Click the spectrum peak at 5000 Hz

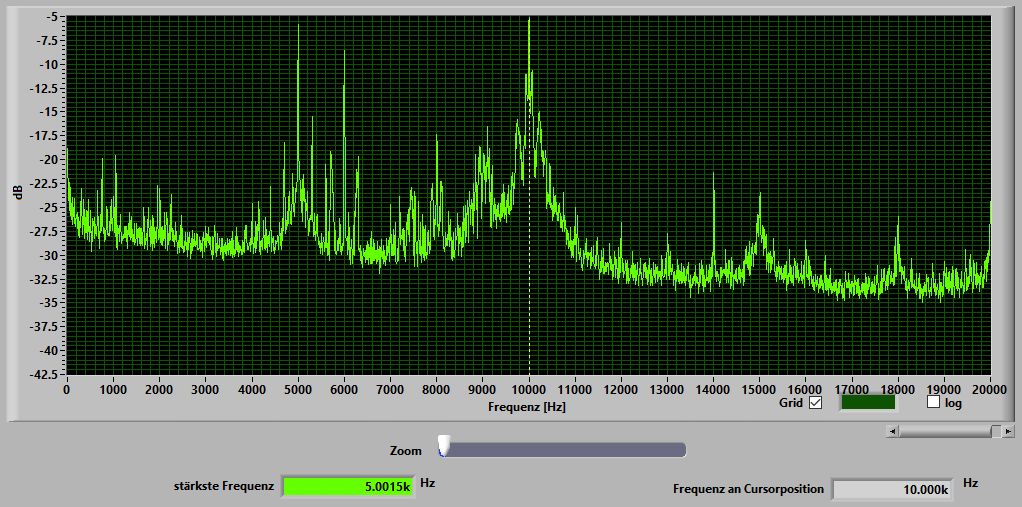pyautogui.click(x=298, y=26)
